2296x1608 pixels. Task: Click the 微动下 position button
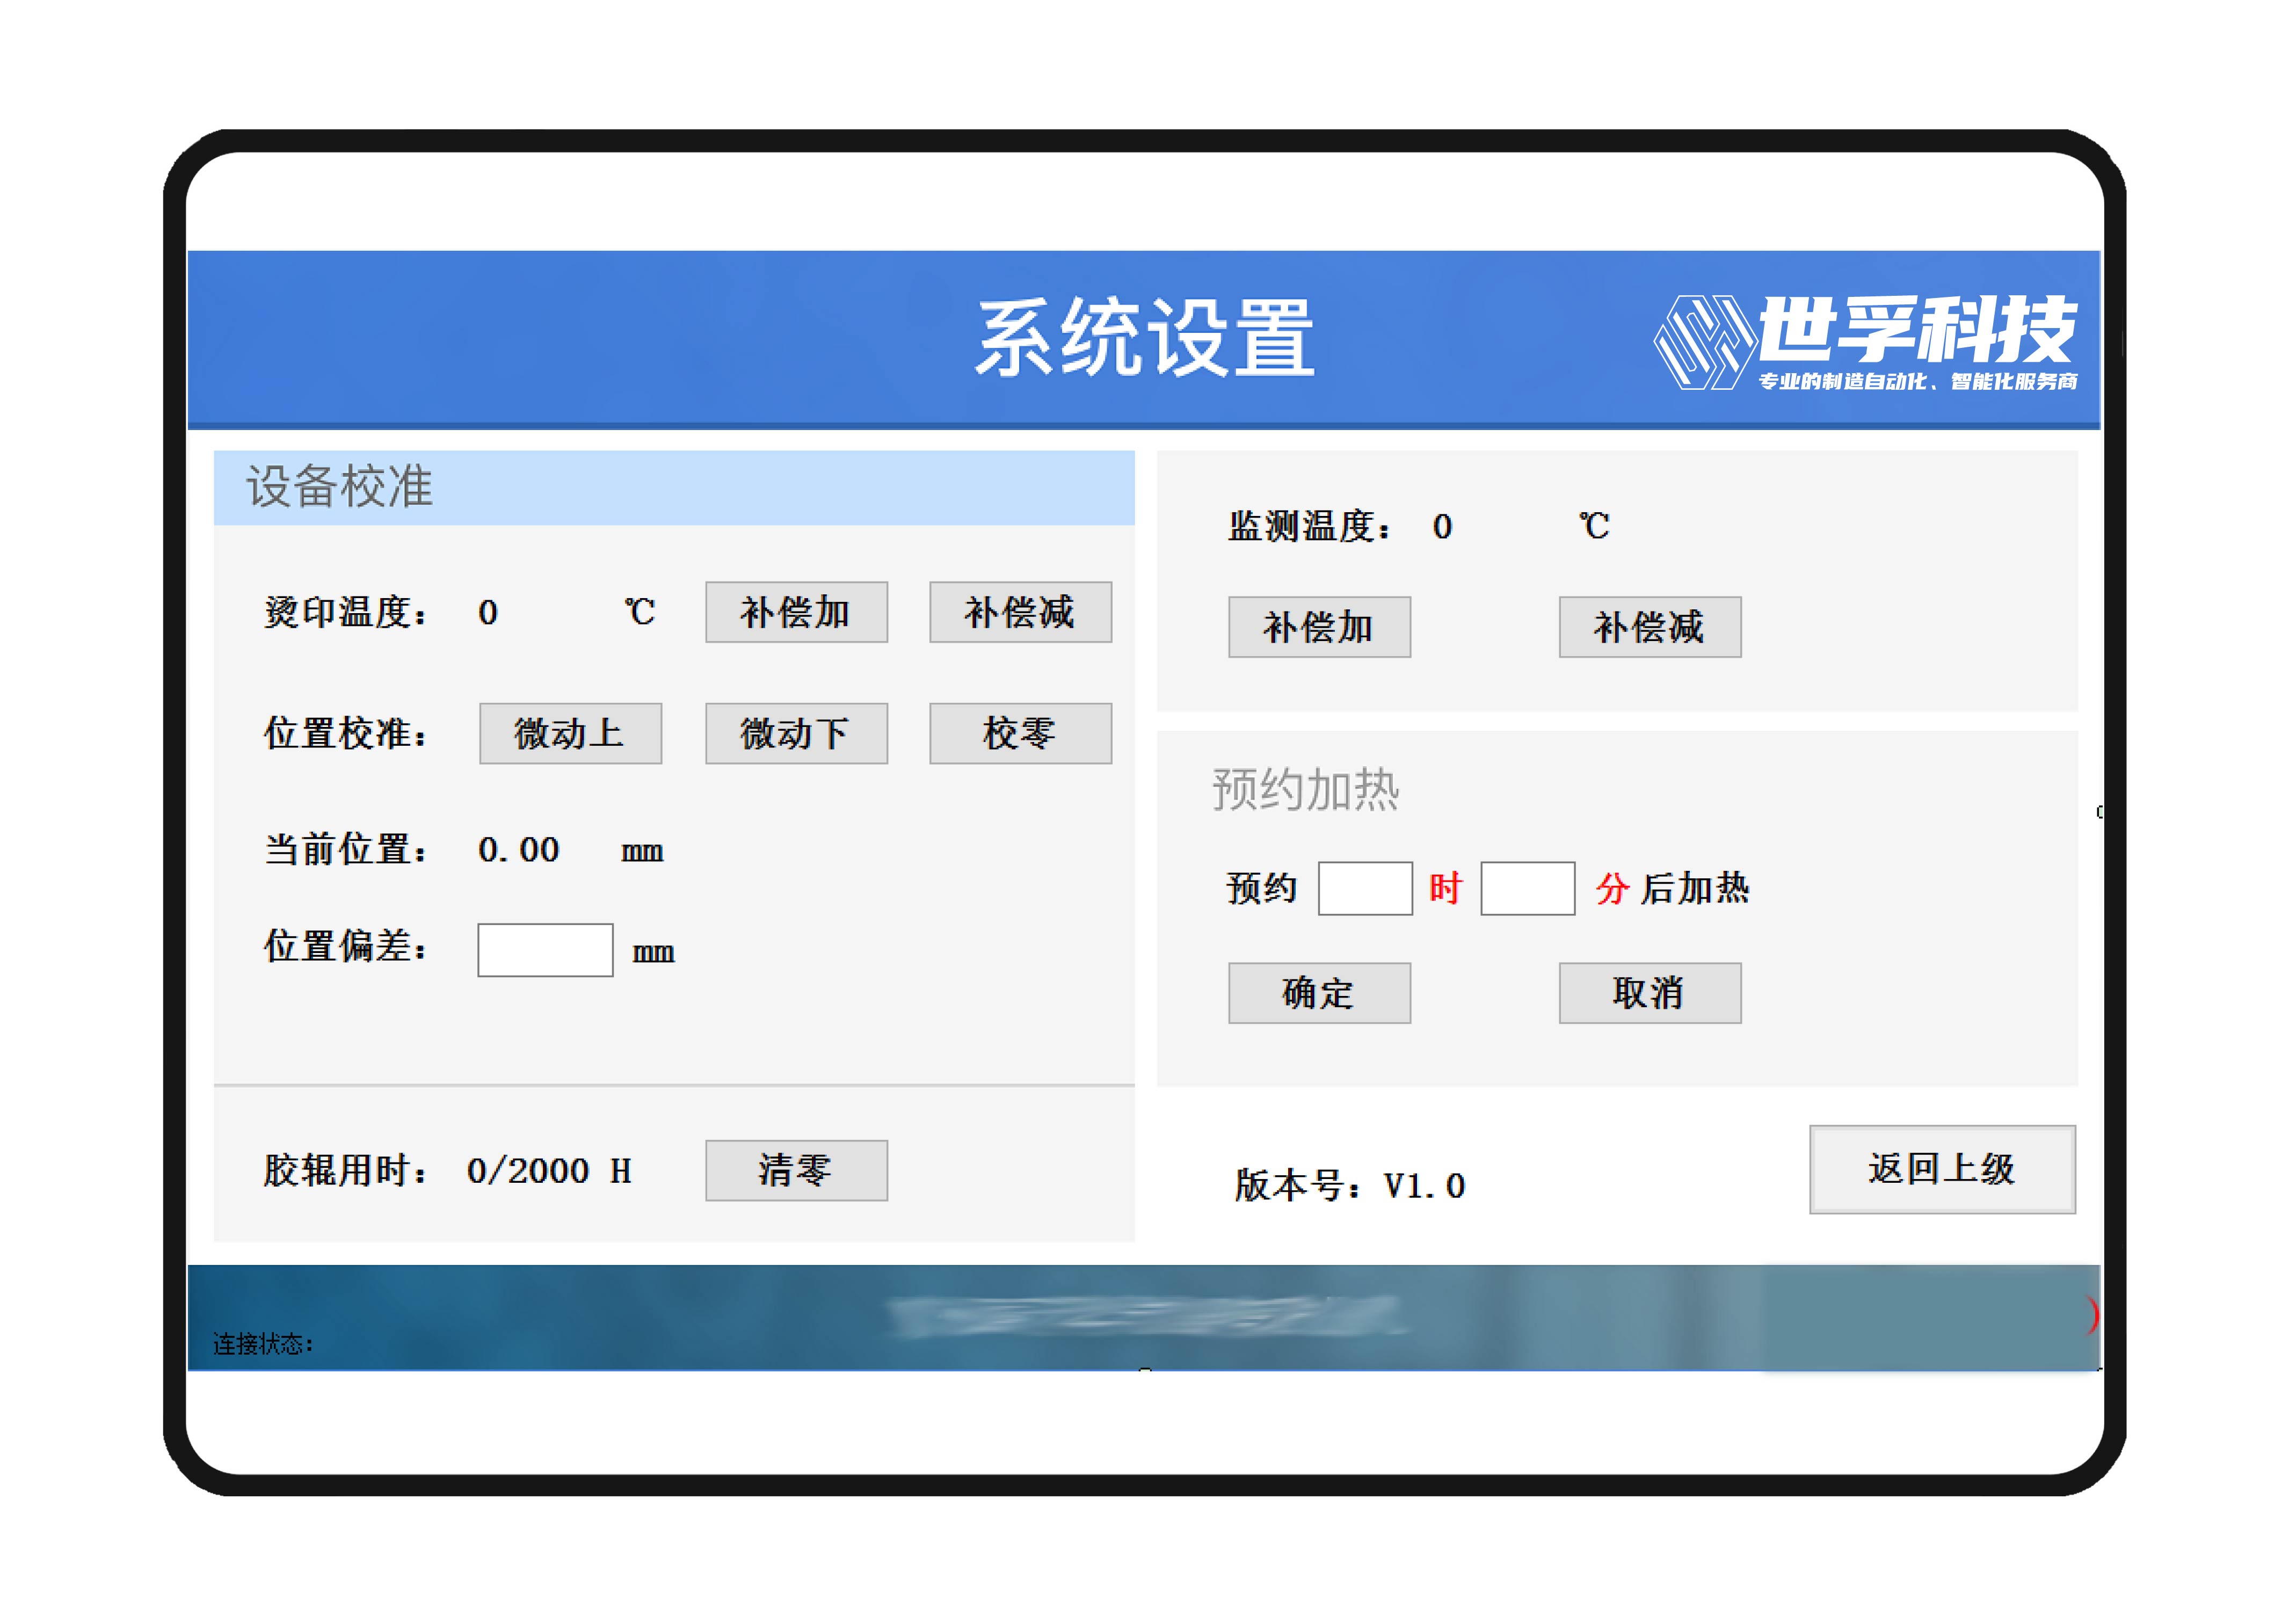[x=796, y=733]
